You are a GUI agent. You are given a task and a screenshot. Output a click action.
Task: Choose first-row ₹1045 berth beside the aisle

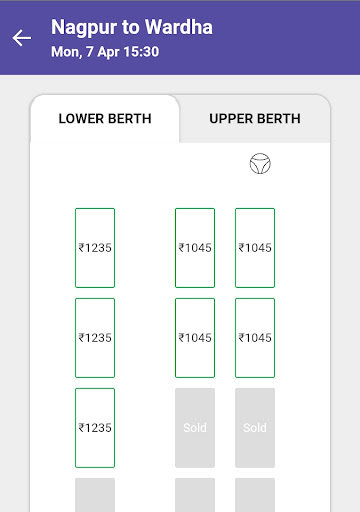click(195, 248)
